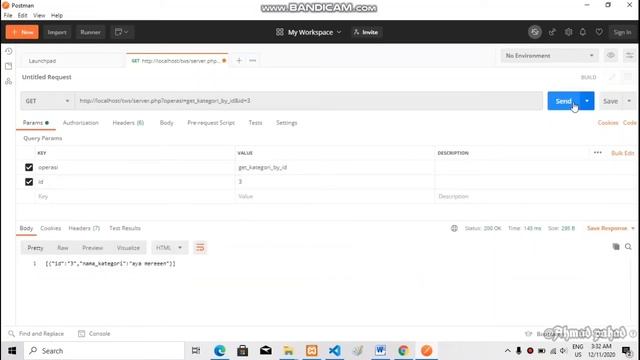Open the Send button dropdown arrow
This screenshot has width=640, height=360.
coord(587,101)
